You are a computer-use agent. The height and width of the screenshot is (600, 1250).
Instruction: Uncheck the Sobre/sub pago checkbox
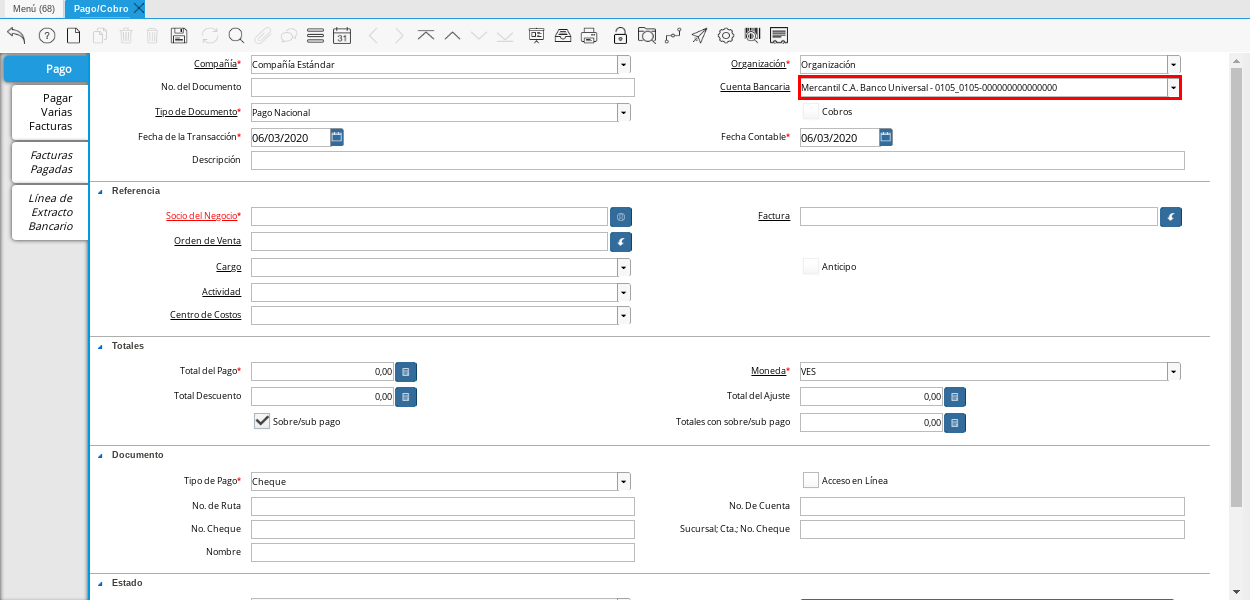tap(262, 422)
